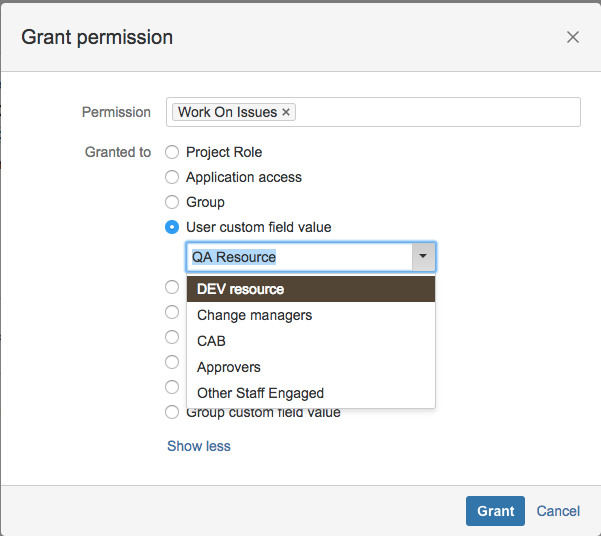Click the QA Resource text field
Screen dimensions: 601x536
[x=299, y=256]
